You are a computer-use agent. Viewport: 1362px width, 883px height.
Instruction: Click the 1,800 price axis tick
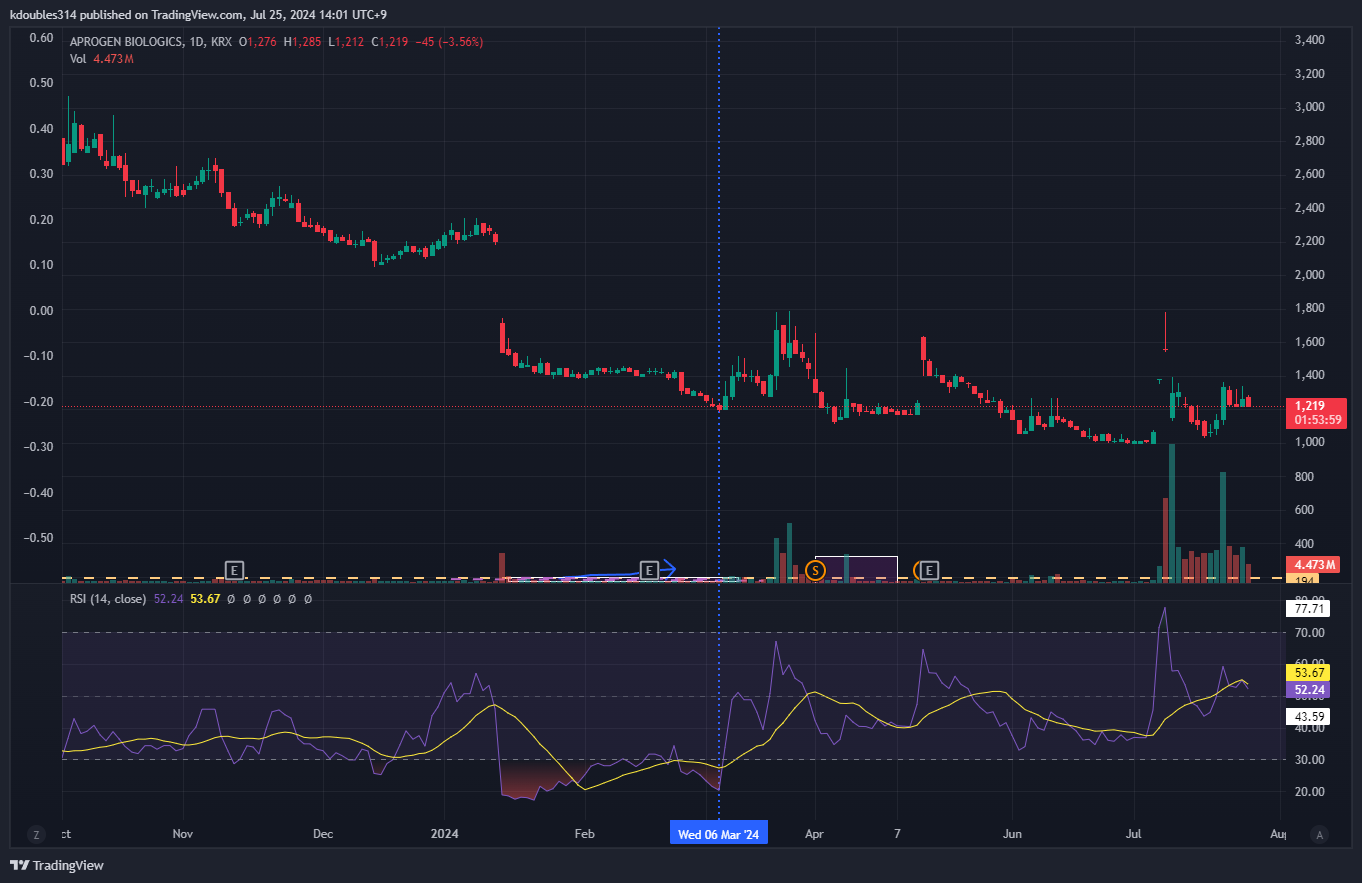pos(1310,308)
